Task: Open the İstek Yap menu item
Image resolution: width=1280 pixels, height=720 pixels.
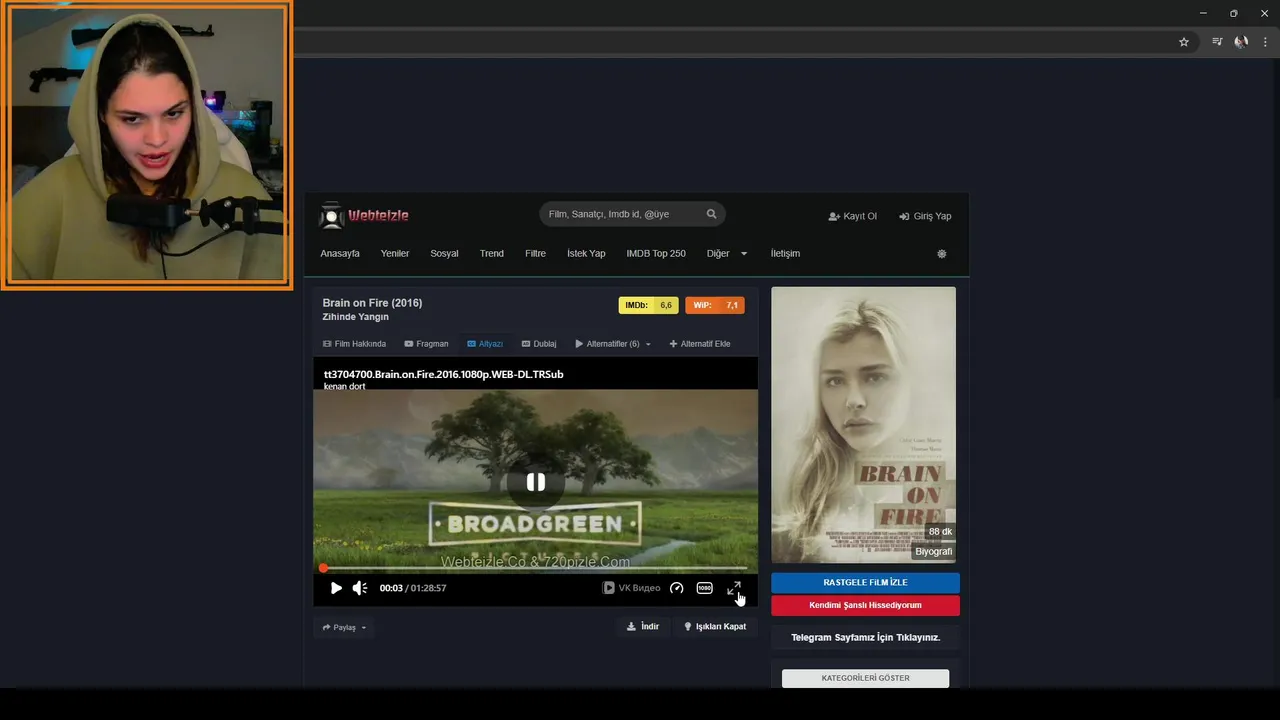Action: 586,253
